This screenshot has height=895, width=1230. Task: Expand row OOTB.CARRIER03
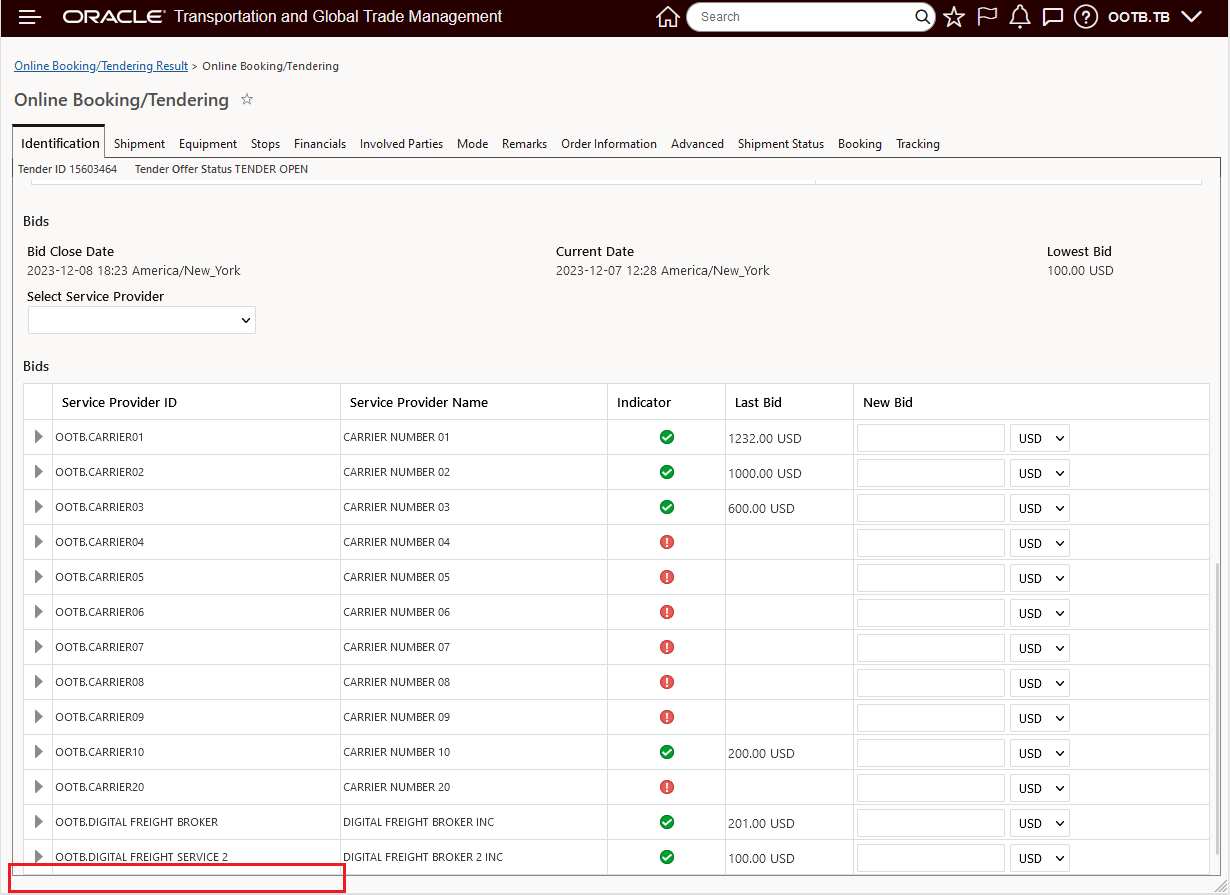(x=39, y=507)
